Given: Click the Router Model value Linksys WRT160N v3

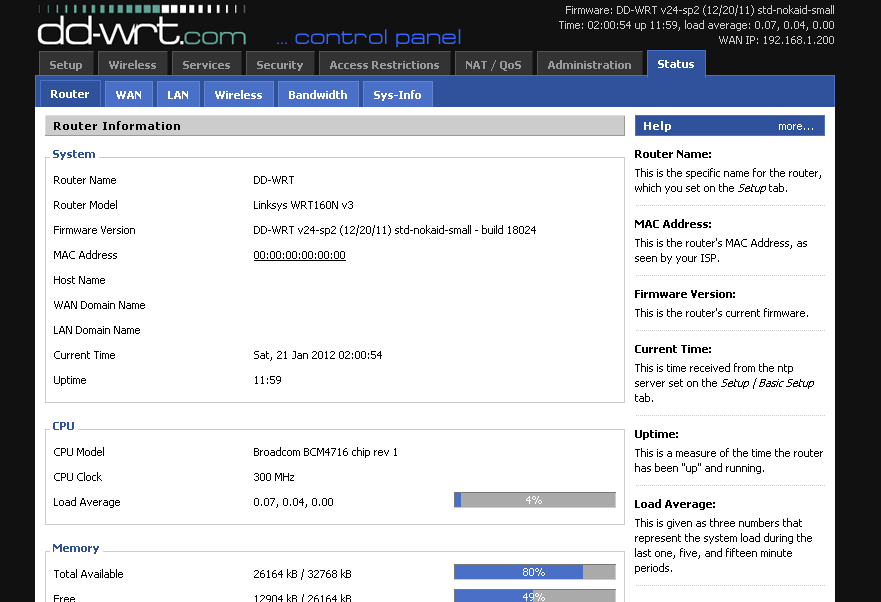Looking at the screenshot, I should point(303,205).
